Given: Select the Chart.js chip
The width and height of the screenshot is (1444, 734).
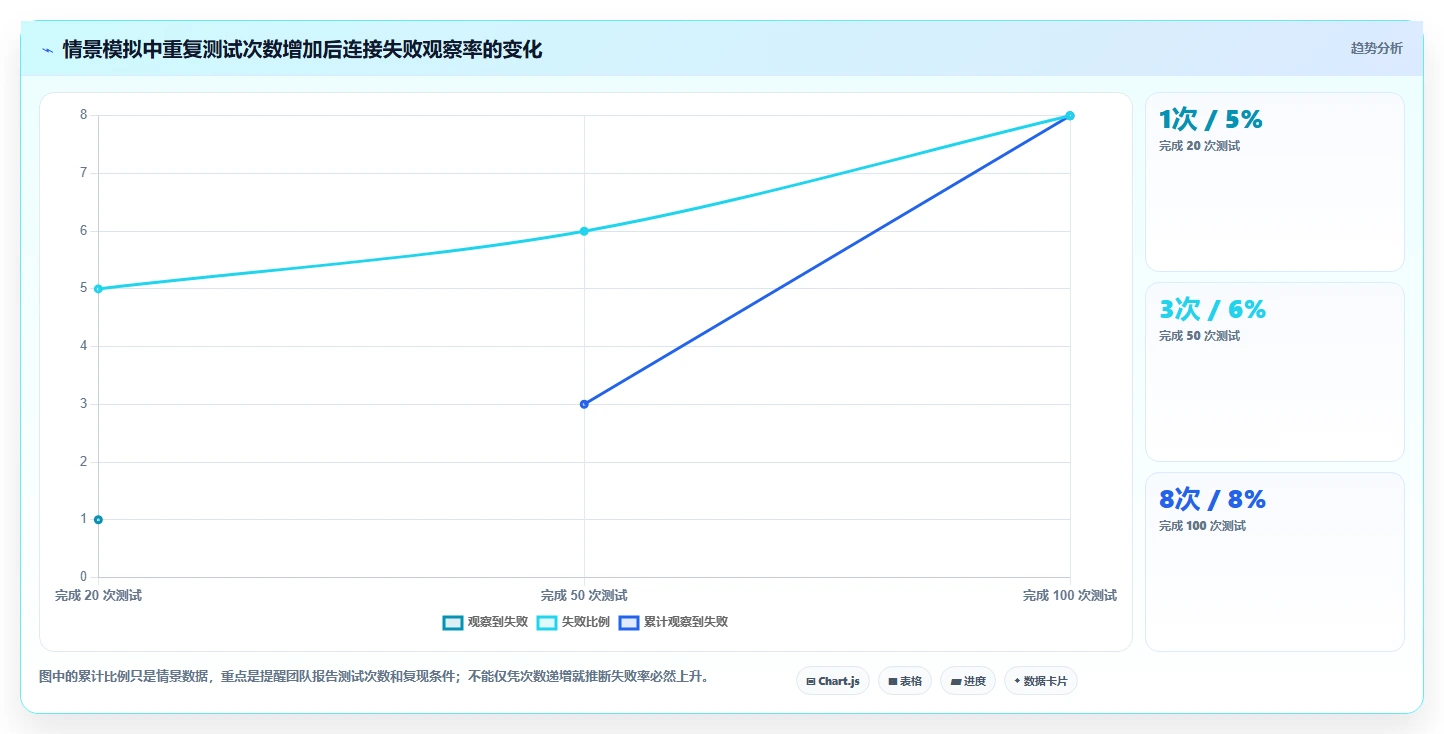Looking at the screenshot, I should point(833,681).
